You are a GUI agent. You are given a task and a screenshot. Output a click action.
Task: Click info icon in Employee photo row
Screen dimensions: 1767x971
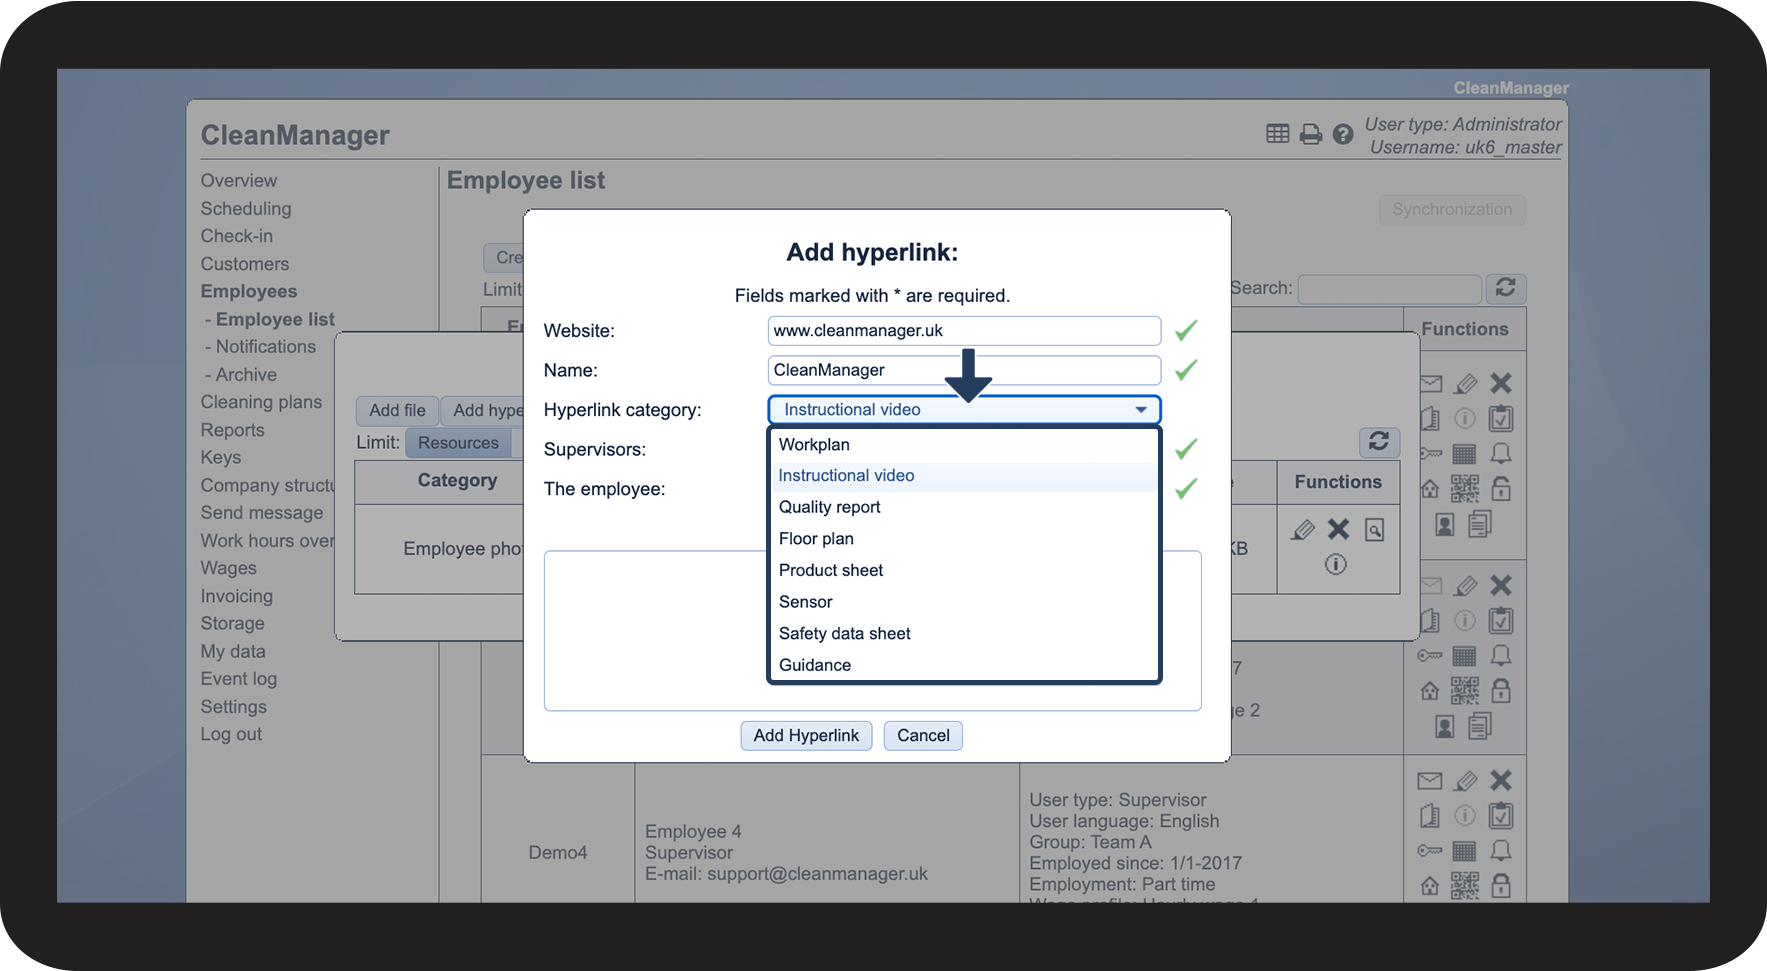click(1336, 564)
